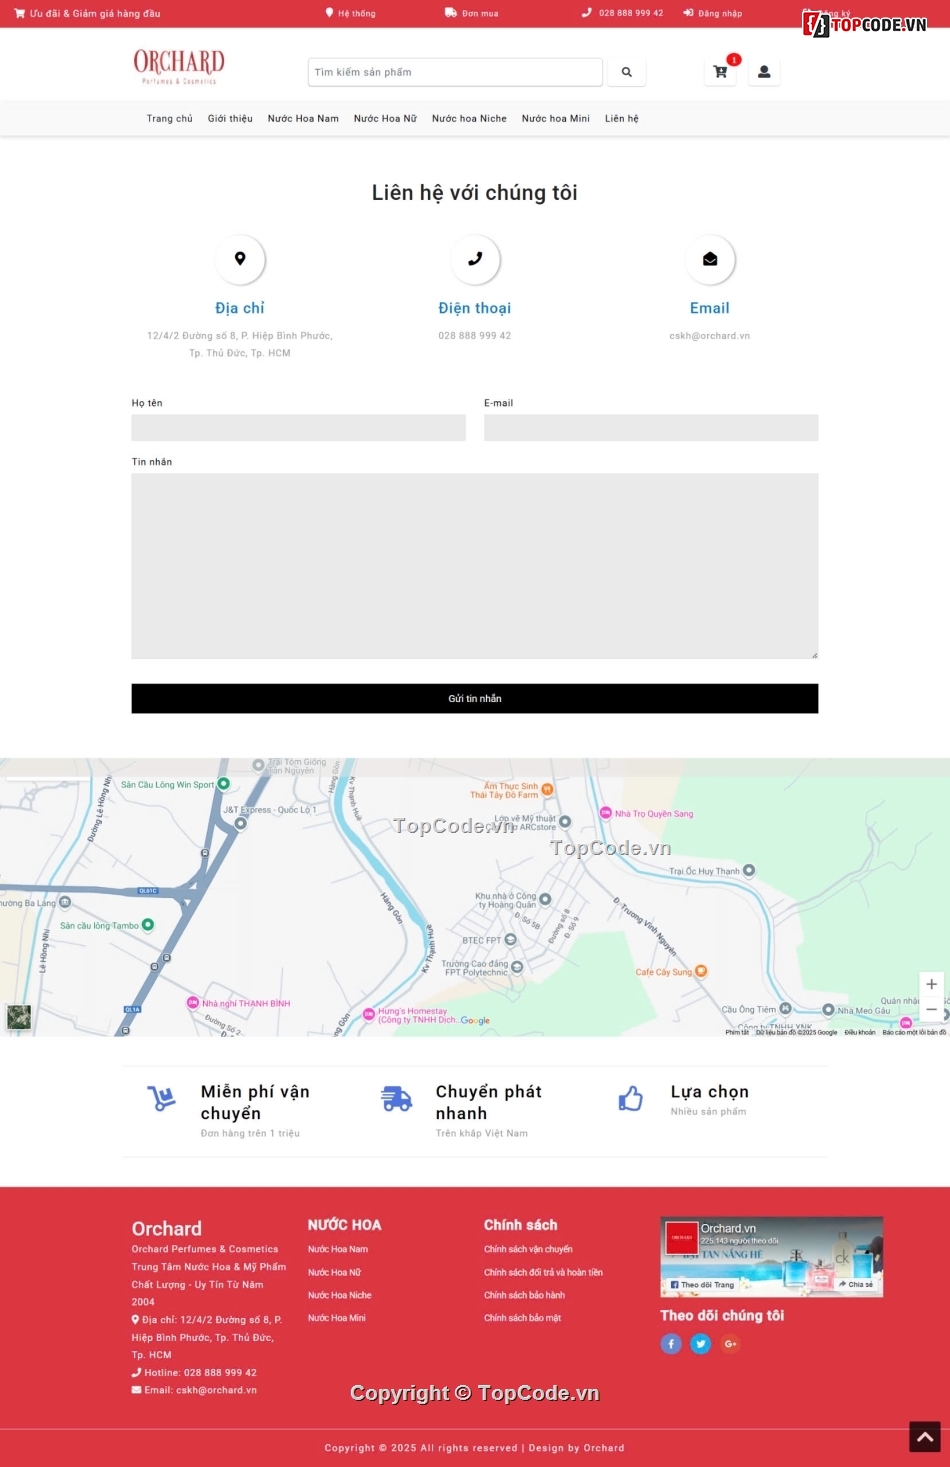Viewport: 950px width, 1467px height.
Task: Open the user account icon
Action: click(764, 72)
